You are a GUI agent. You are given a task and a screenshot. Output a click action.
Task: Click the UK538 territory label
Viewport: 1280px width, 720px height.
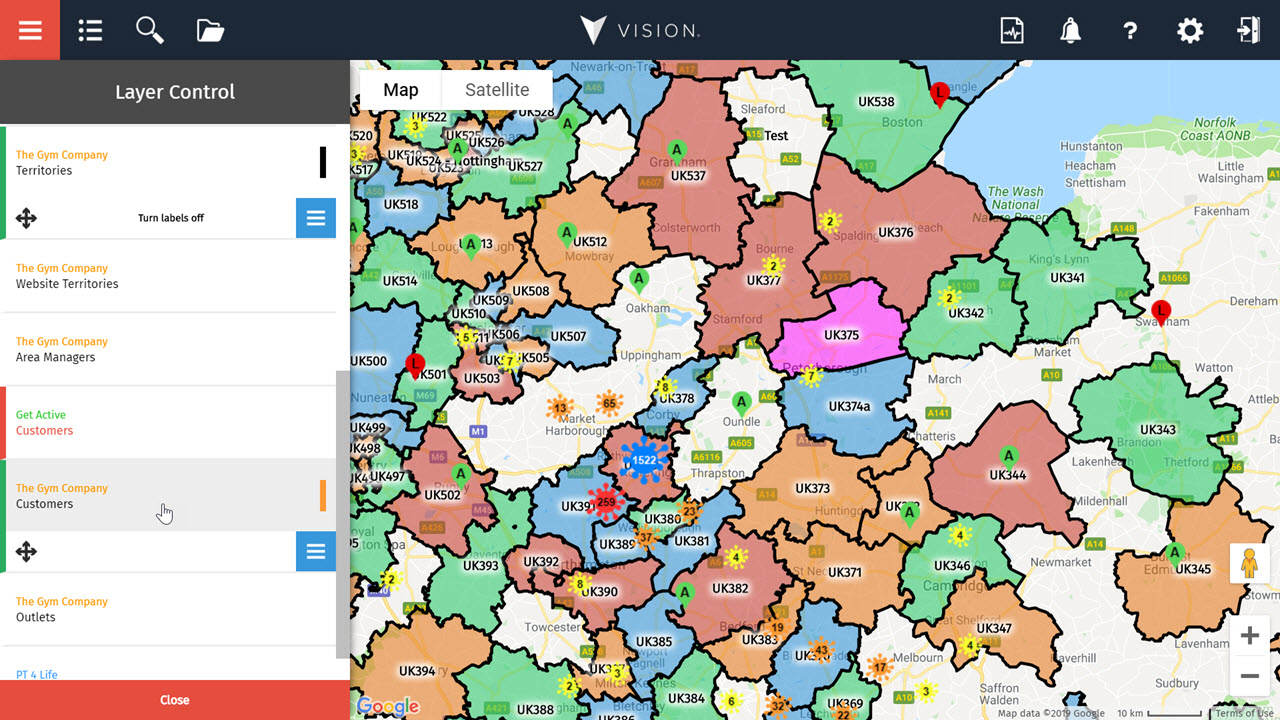[877, 102]
